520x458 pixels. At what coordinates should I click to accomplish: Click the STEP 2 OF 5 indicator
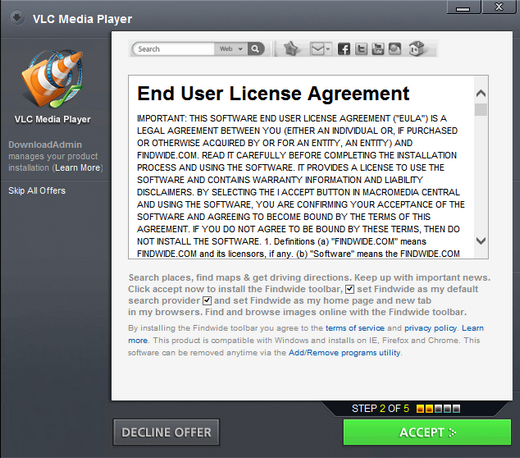pos(406,408)
